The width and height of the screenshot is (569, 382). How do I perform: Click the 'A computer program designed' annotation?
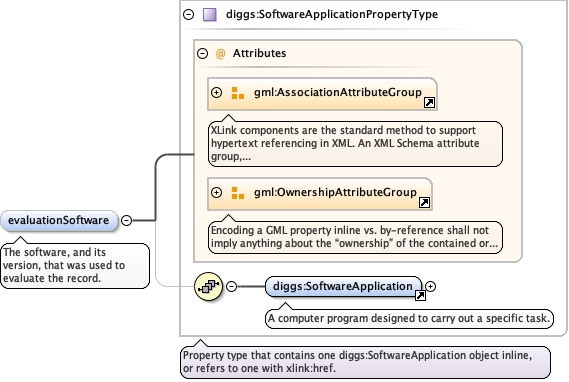click(409, 319)
